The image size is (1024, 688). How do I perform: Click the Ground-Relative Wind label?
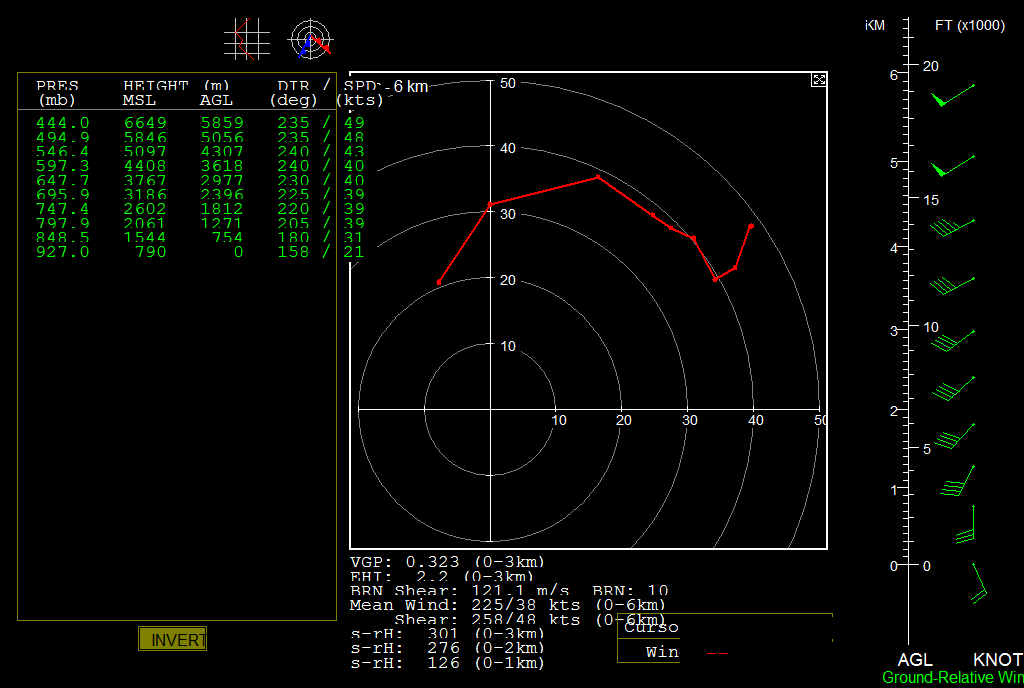[953, 678]
